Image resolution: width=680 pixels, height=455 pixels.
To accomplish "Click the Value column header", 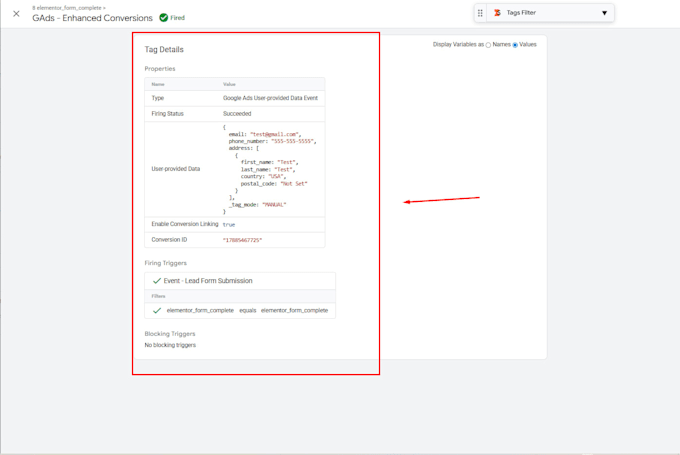I will pyautogui.click(x=229, y=84).
